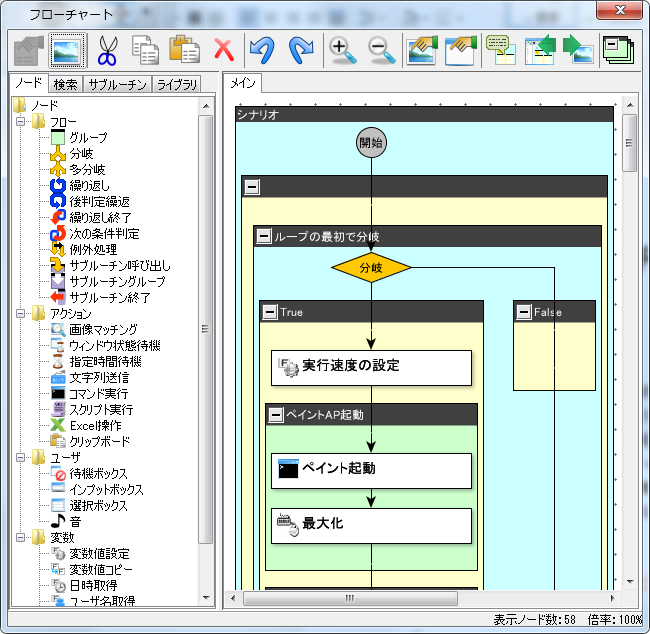Select 指定時間待機 action in tree
Screen dimensions: 650x634
click(x=105, y=362)
